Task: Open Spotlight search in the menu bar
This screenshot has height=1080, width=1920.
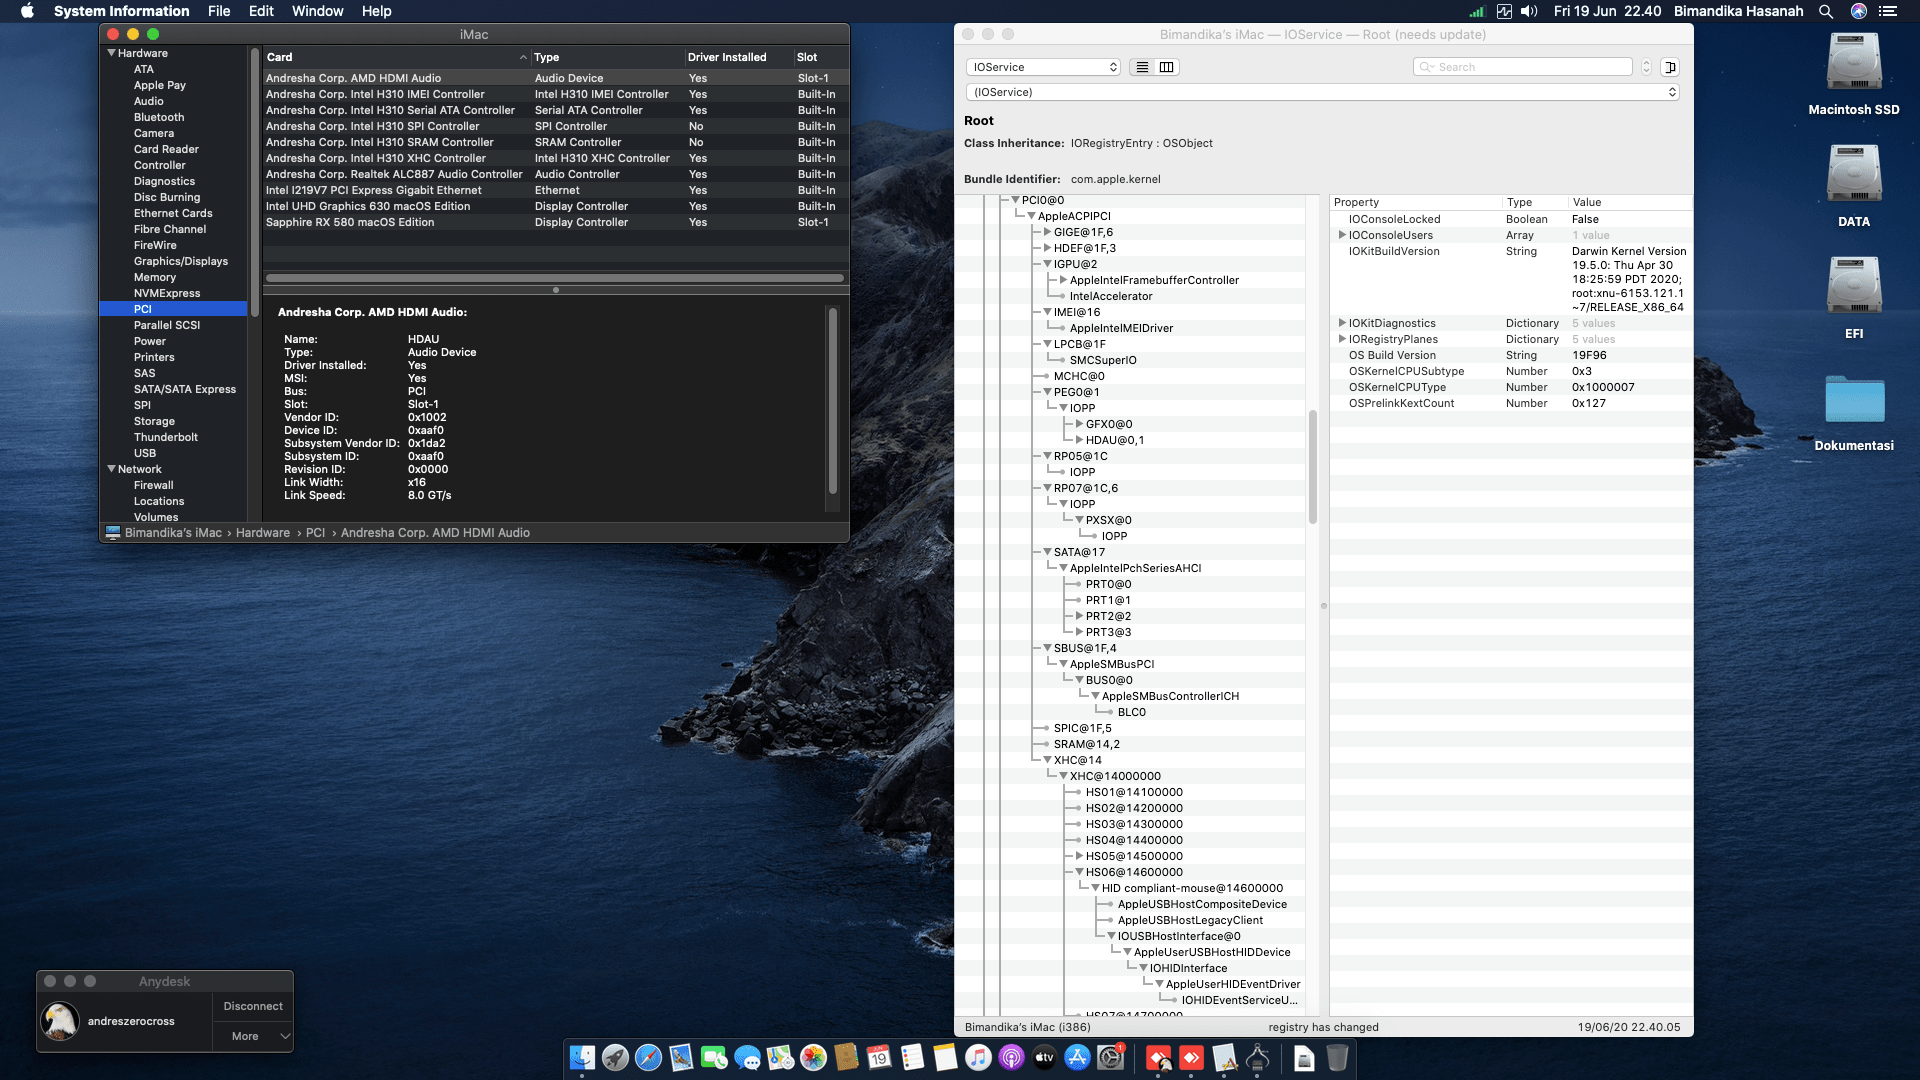Action: [1825, 11]
